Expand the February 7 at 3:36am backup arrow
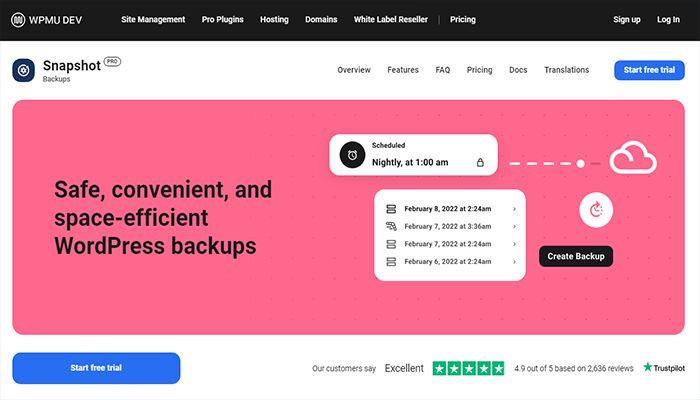Screen dimensions: 700x400 514,227
